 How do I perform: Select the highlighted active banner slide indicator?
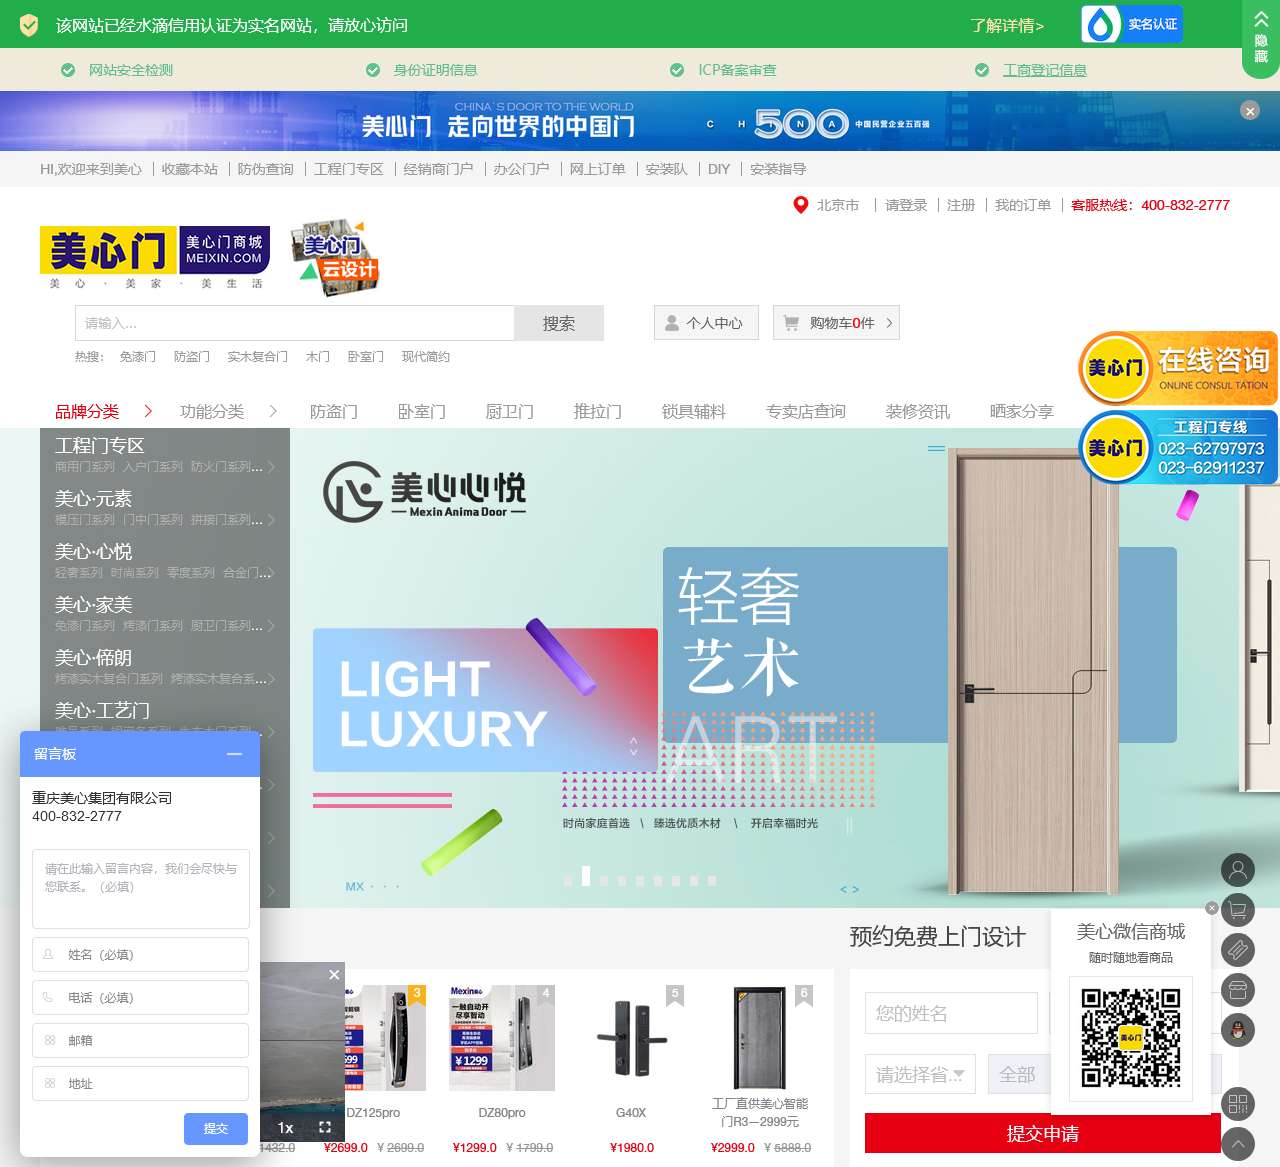(586, 876)
